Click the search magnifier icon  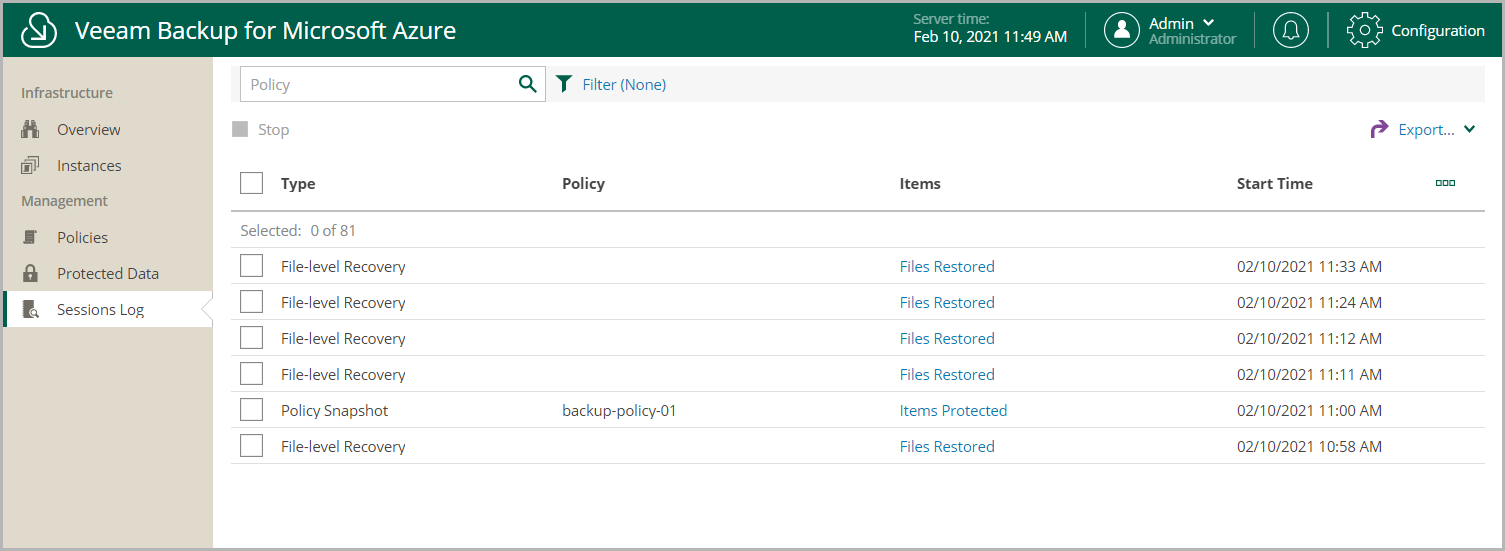pyautogui.click(x=528, y=84)
